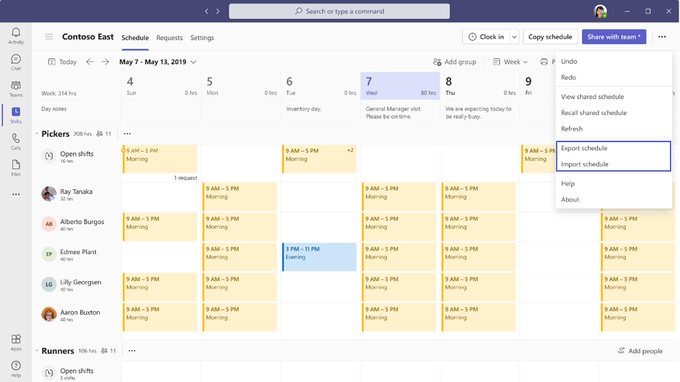Image resolution: width=680 pixels, height=382 pixels.
Task: Open Runners group options ellipsis
Action: 132,350
